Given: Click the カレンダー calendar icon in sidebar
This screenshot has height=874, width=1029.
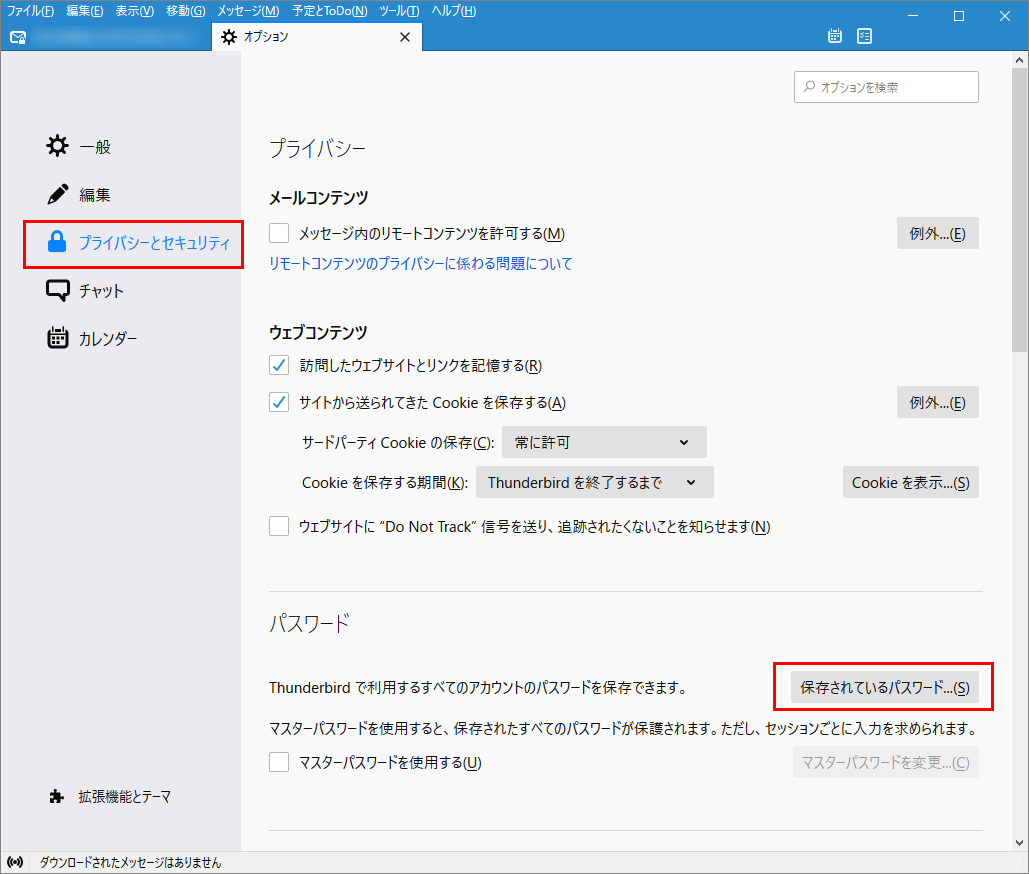Looking at the screenshot, I should point(57,338).
